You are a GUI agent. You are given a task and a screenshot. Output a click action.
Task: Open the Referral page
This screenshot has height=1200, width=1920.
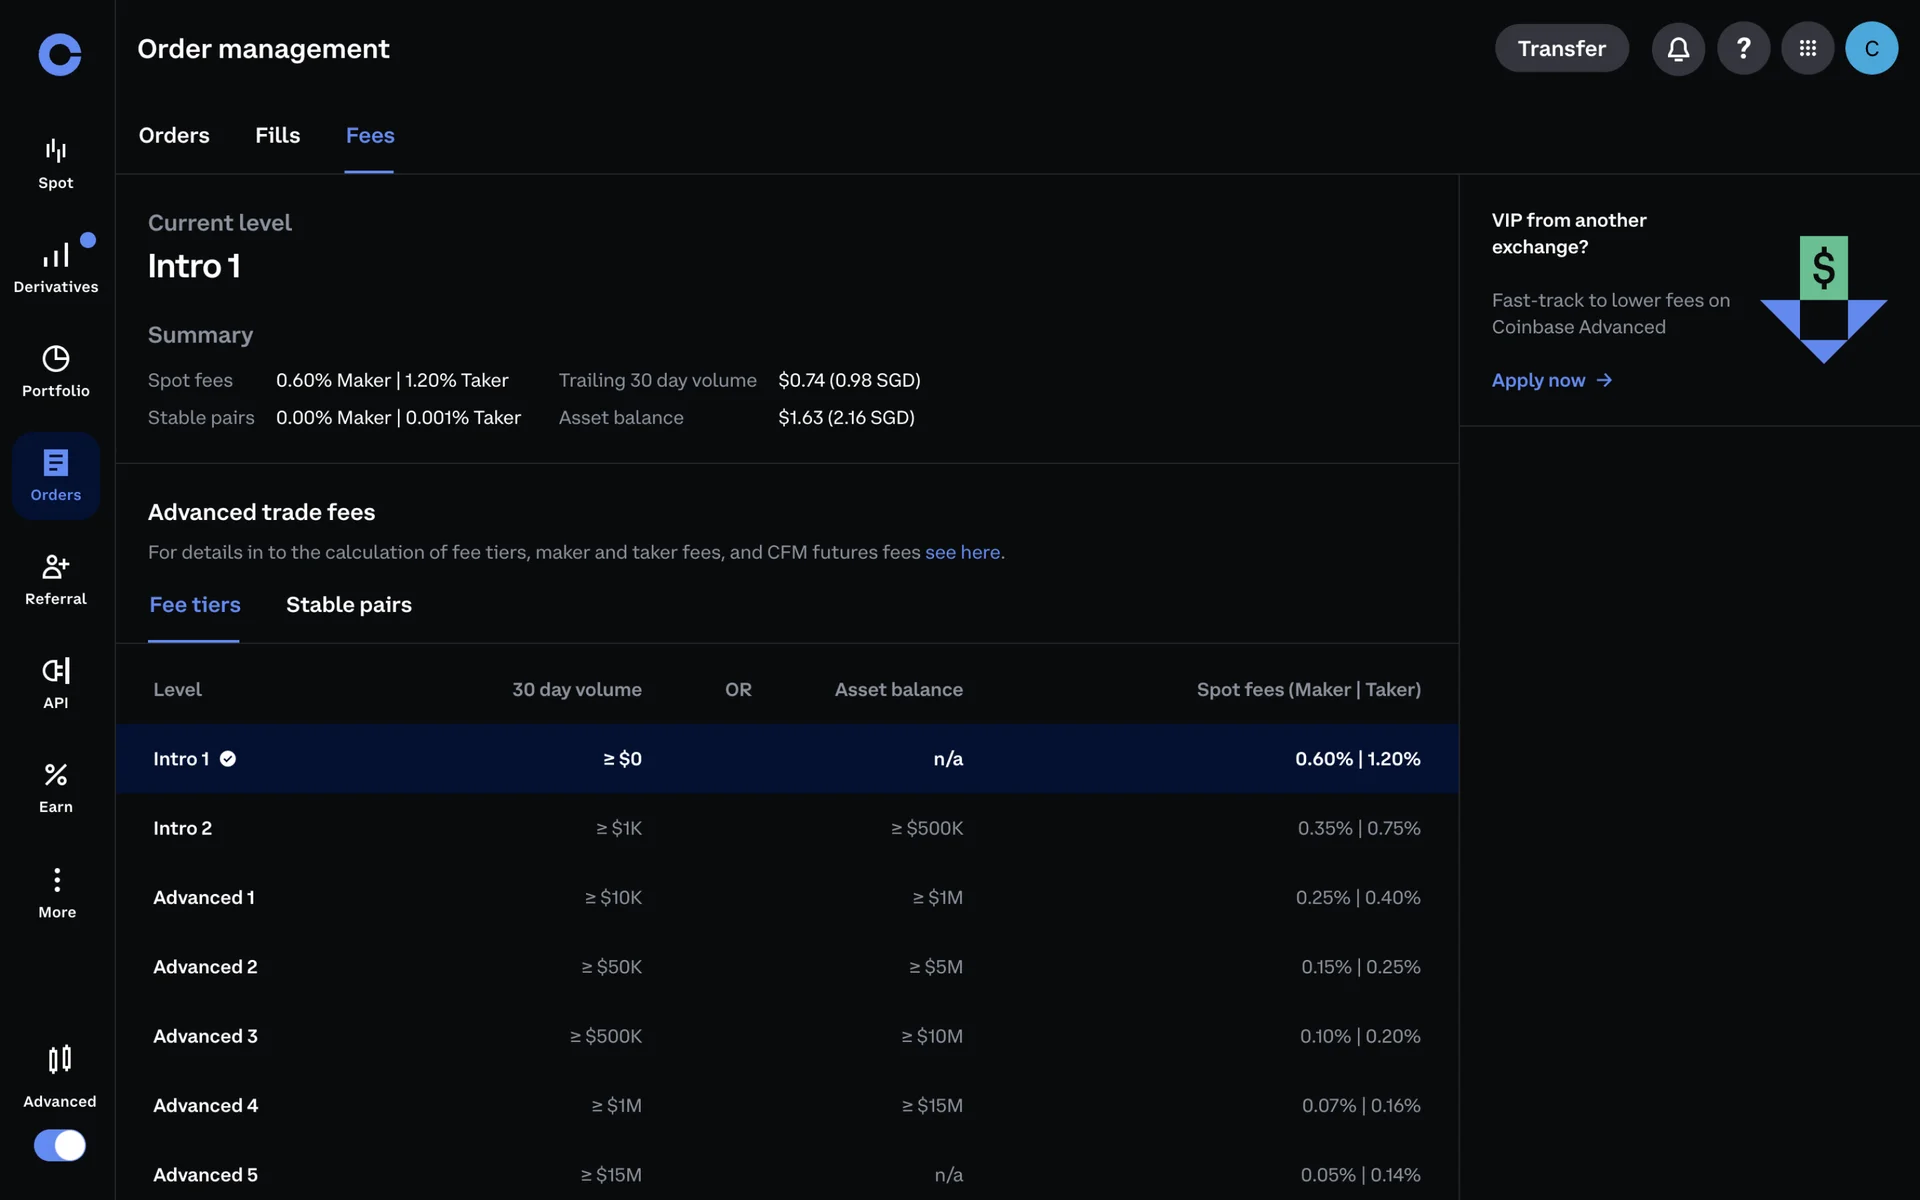[x=56, y=579]
